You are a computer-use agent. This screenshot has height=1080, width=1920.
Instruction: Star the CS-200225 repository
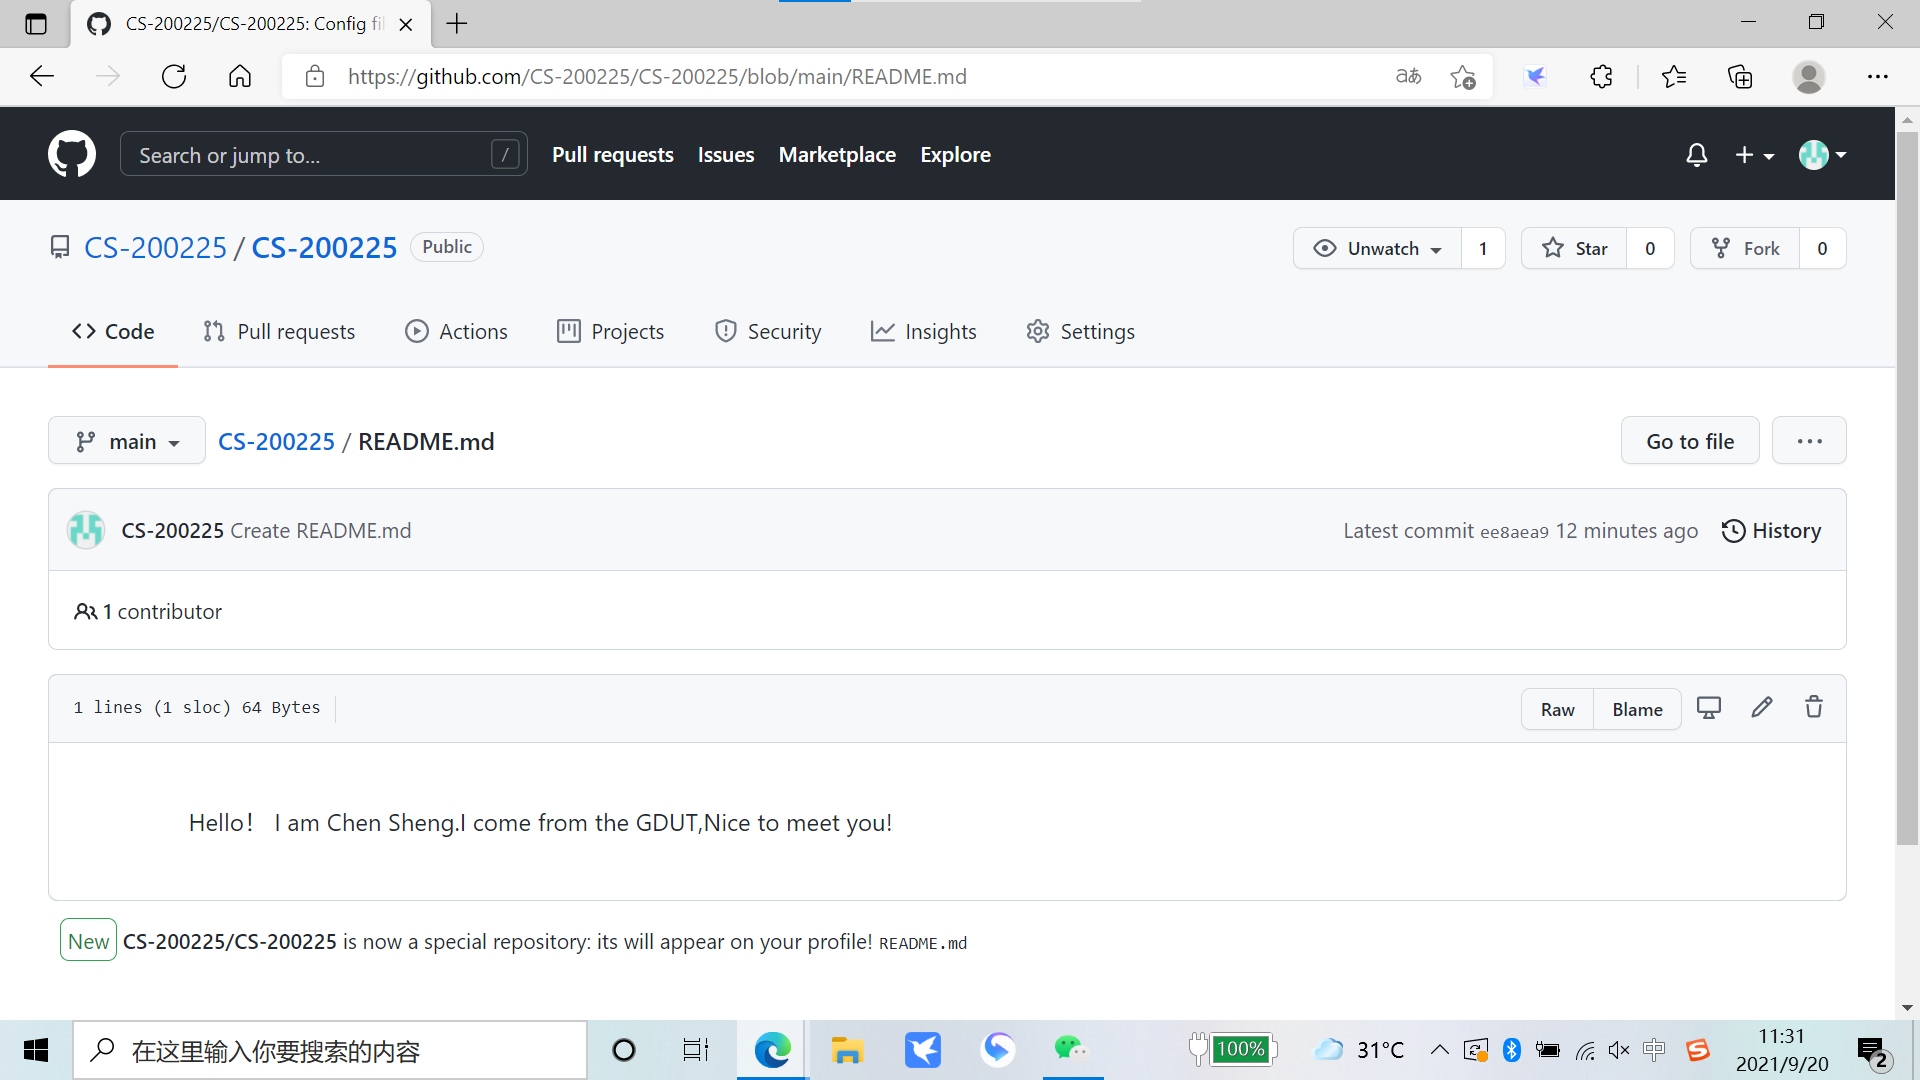pyautogui.click(x=1575, y=248)
